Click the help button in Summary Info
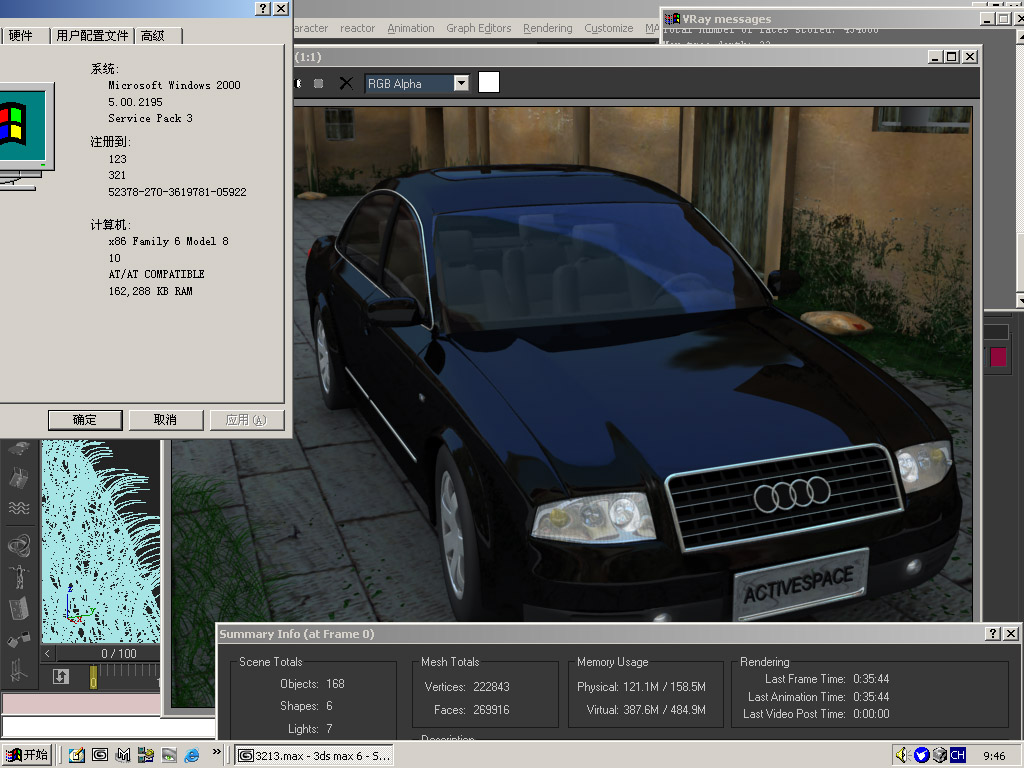1024x768 pixels. [993, 633]
